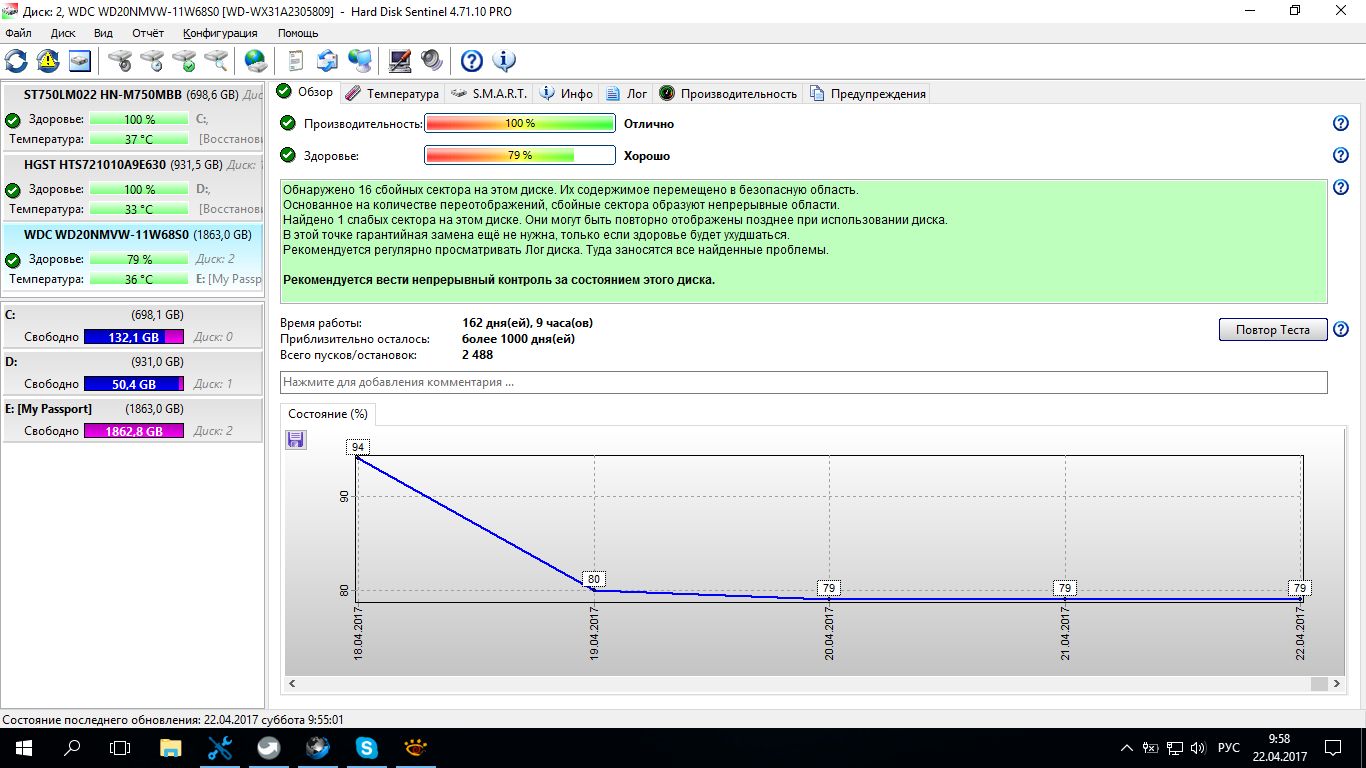
Task: Click the Повтор Теста button
Action: [x=1273, y=330]
